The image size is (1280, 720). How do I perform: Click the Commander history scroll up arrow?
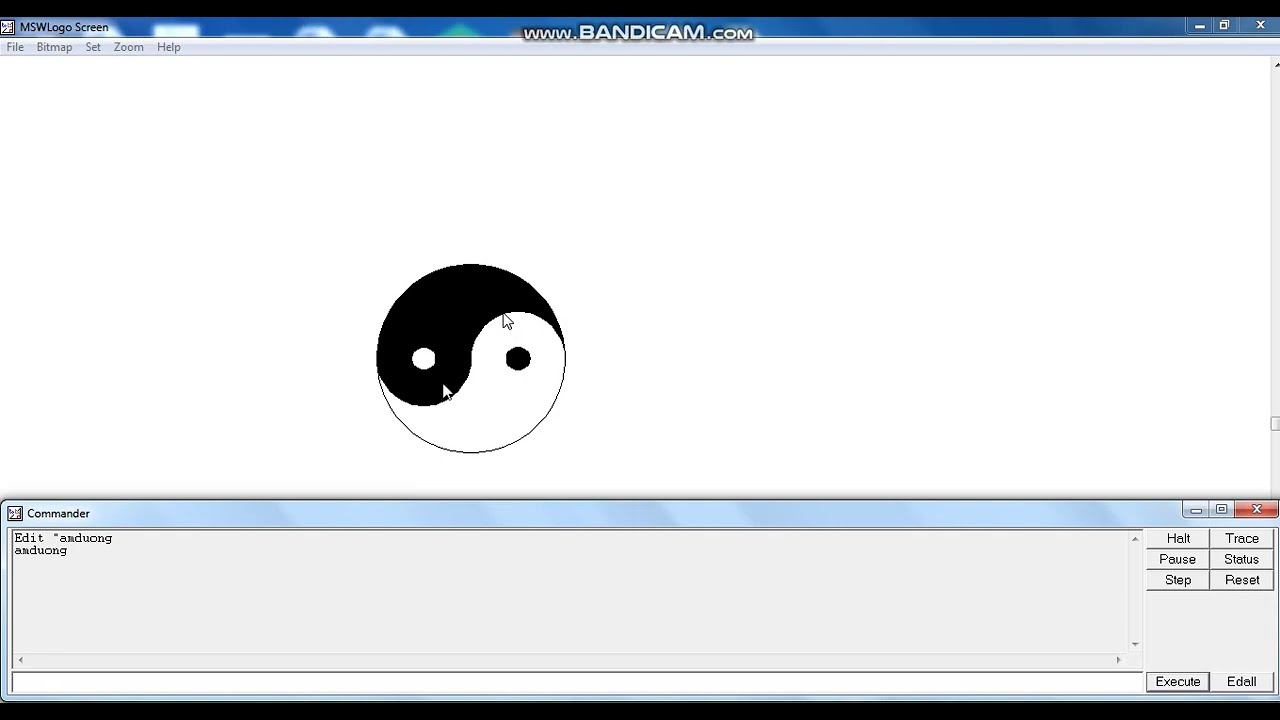1135,539
